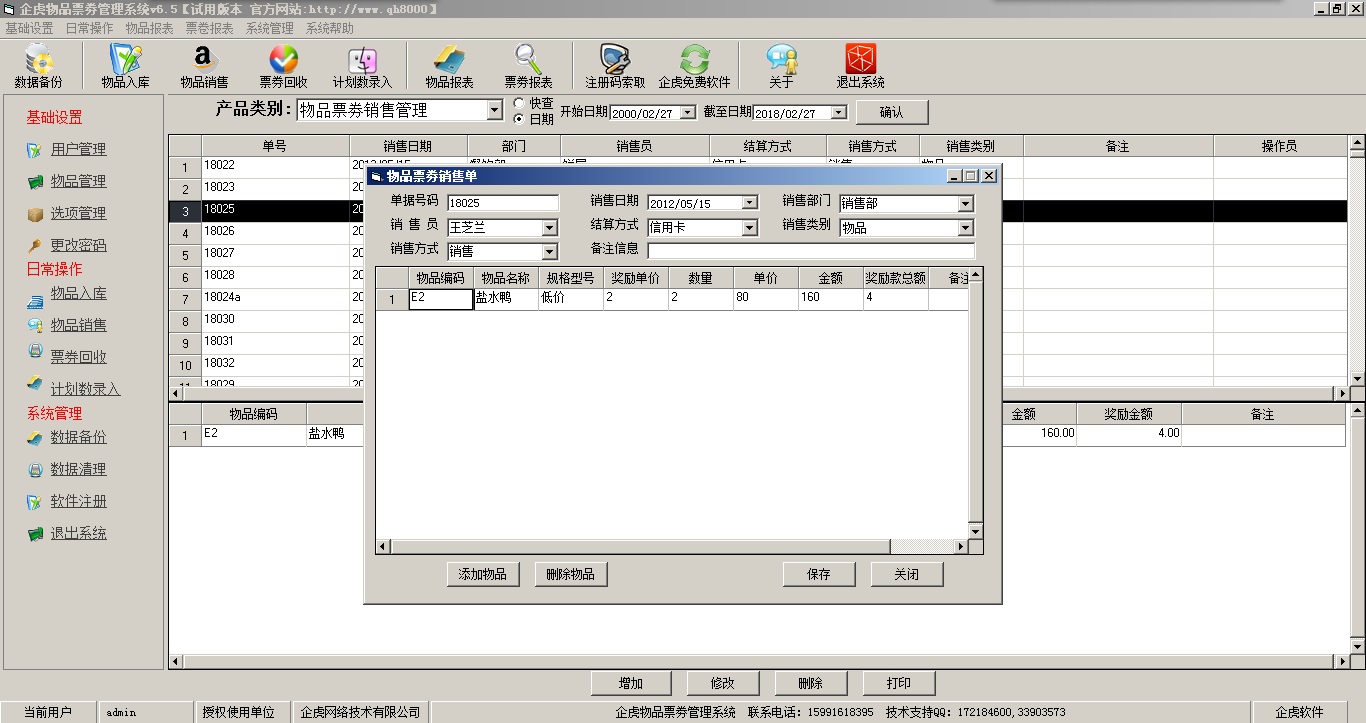Expand the 销售员 dropdown
Image resolution: width=1366 pixels, height=723 pixels.
[x=549, y=227]
